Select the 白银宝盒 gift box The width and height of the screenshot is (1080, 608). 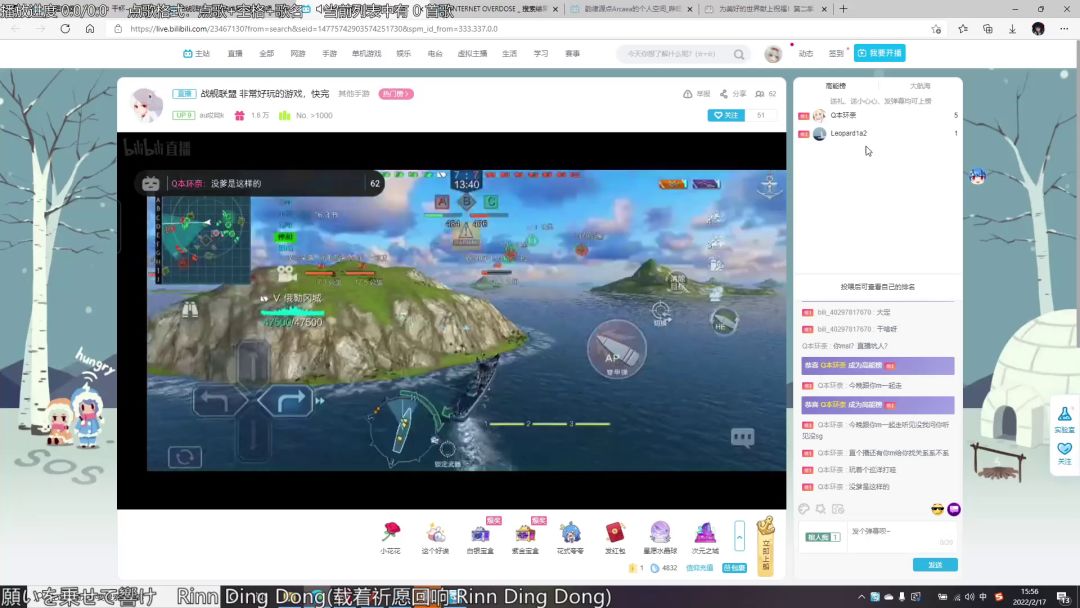click(x=480, y=538)
